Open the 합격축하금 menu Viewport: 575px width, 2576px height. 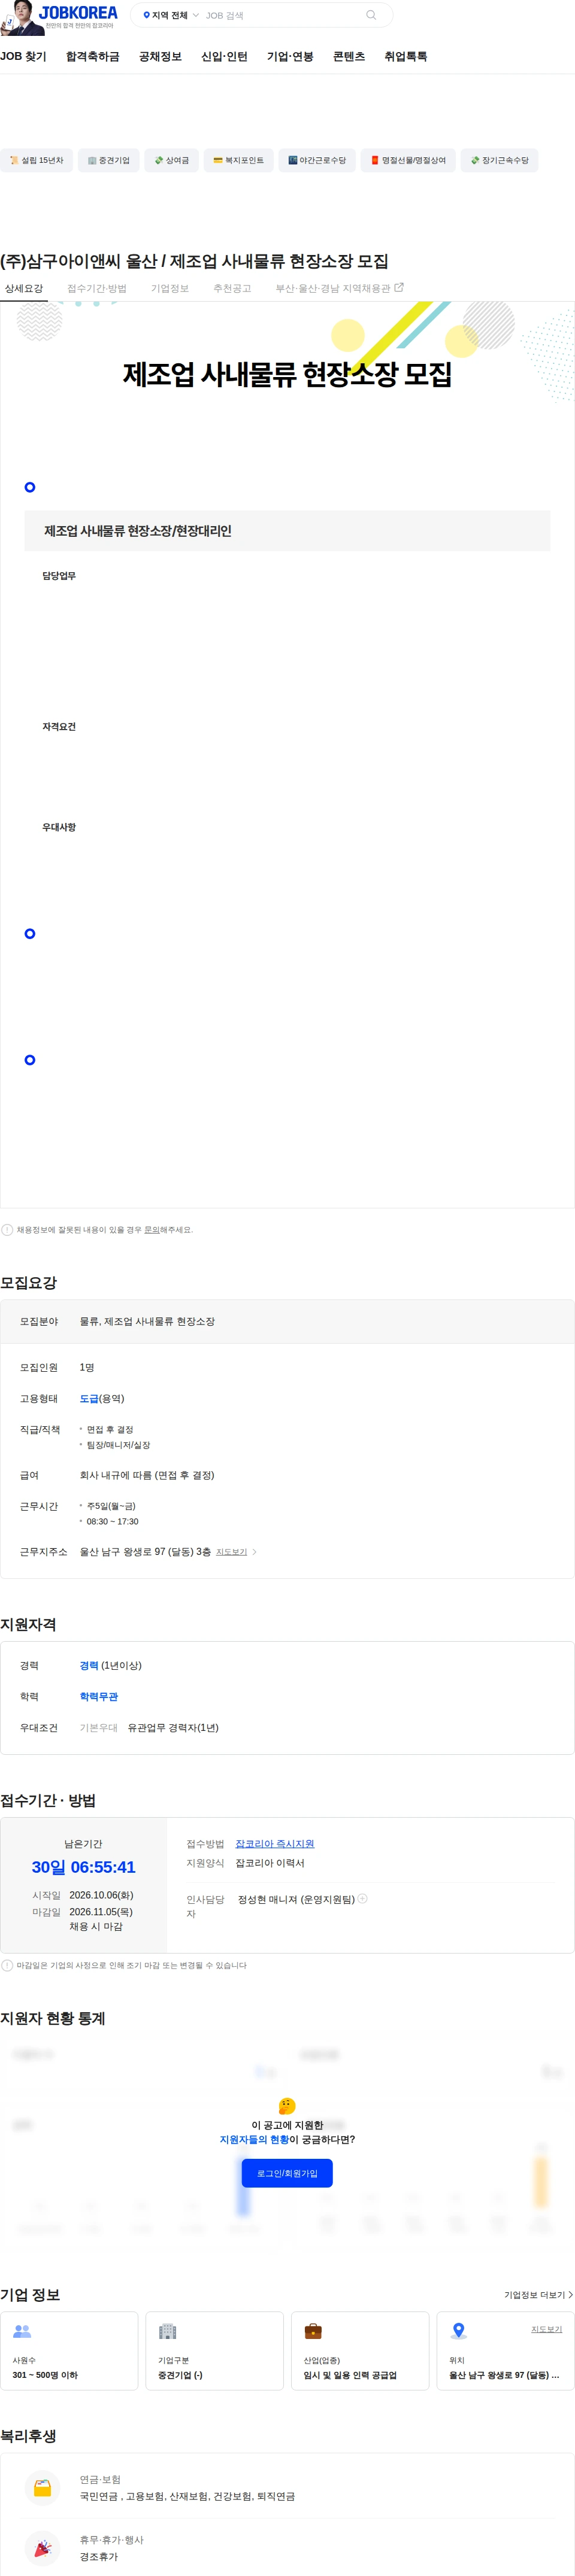coord(92,56)
